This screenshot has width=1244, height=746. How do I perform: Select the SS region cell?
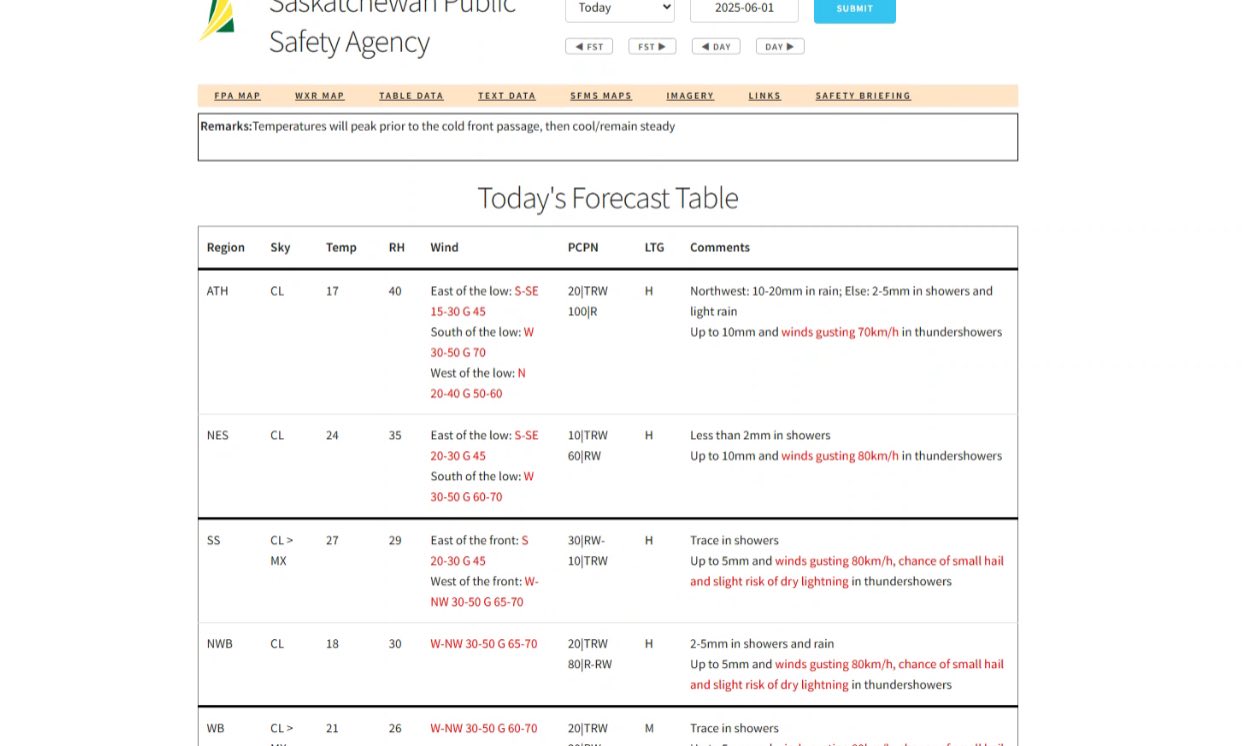[x=214, y=540]
